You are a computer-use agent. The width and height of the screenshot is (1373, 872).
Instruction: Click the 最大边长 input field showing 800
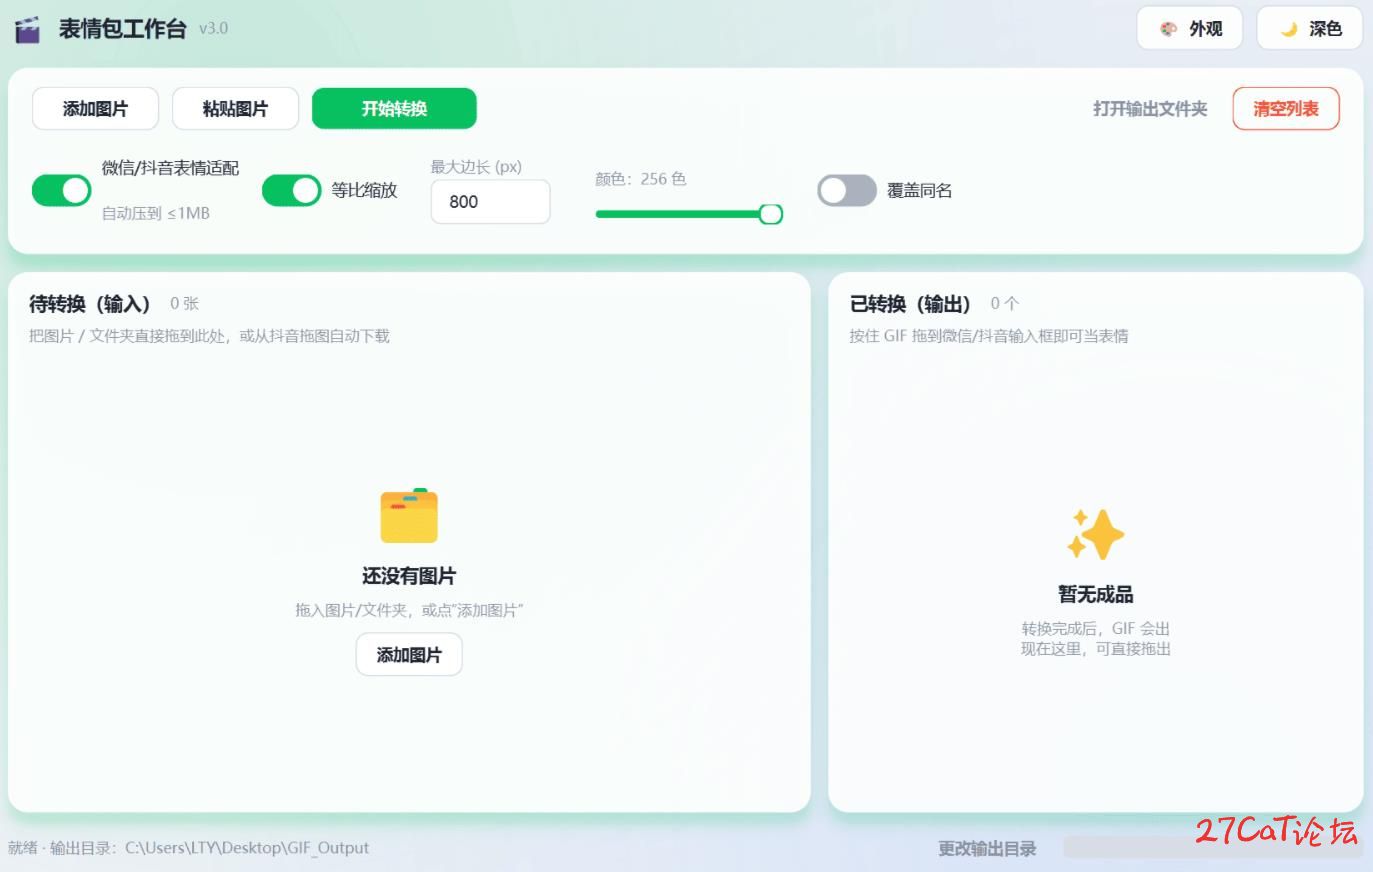click(x=490, y=202)
